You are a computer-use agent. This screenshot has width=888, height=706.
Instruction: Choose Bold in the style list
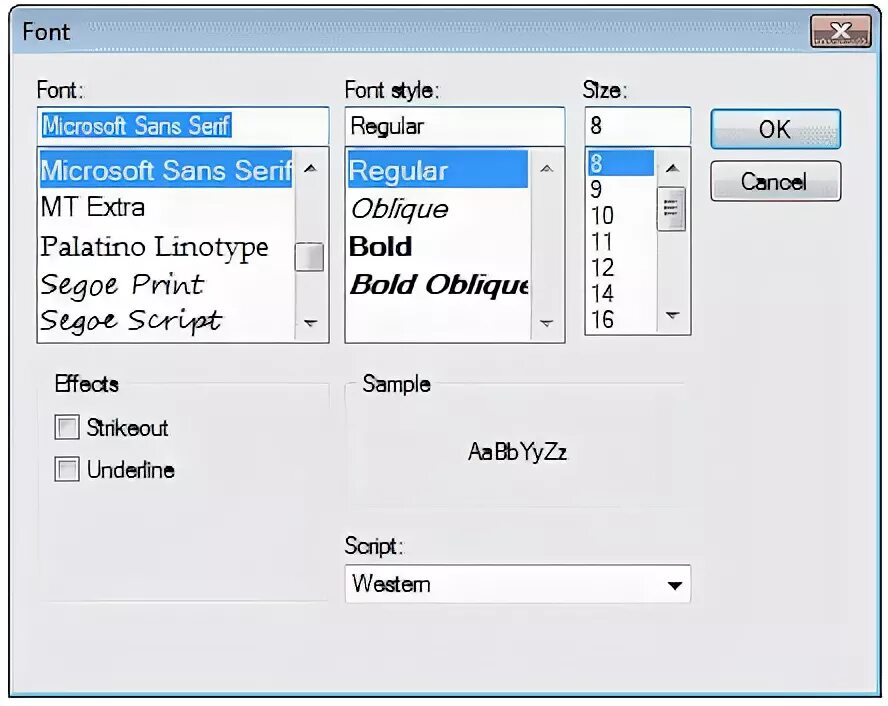point(438,246)
